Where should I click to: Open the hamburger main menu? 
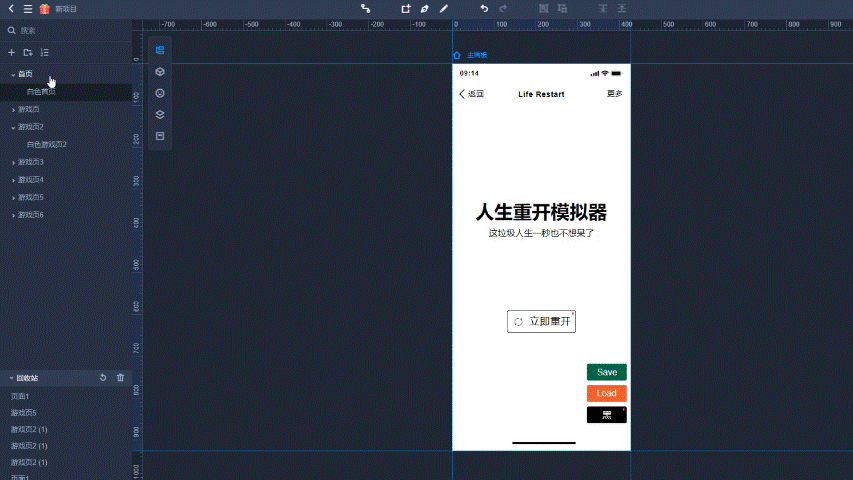click(28, 9)
